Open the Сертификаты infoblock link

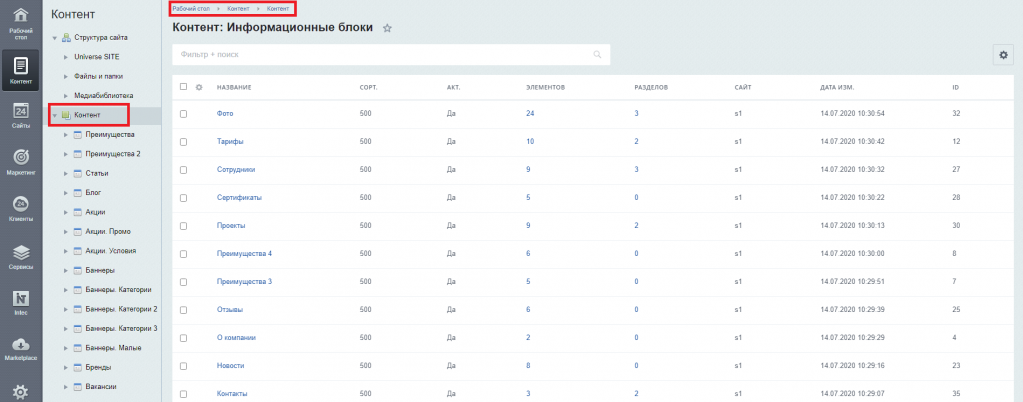pyautogui.click(x=239, y=198)
